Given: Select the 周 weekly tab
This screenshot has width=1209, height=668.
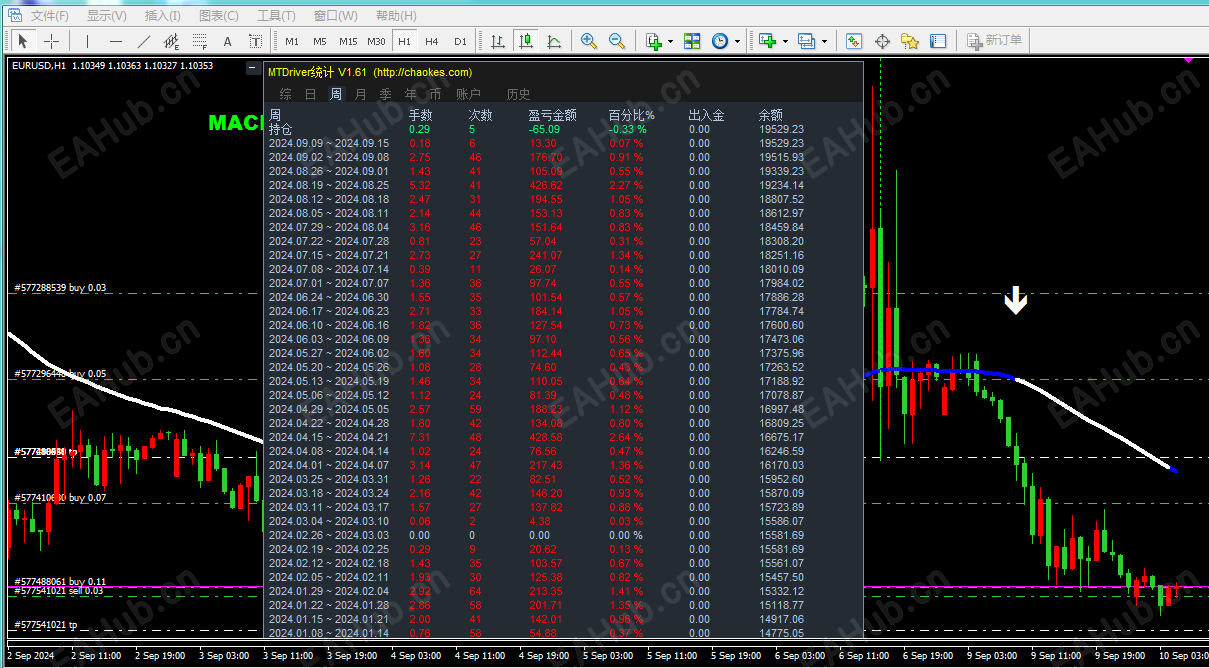Looking at the screenshot, I should click(336, 94).
